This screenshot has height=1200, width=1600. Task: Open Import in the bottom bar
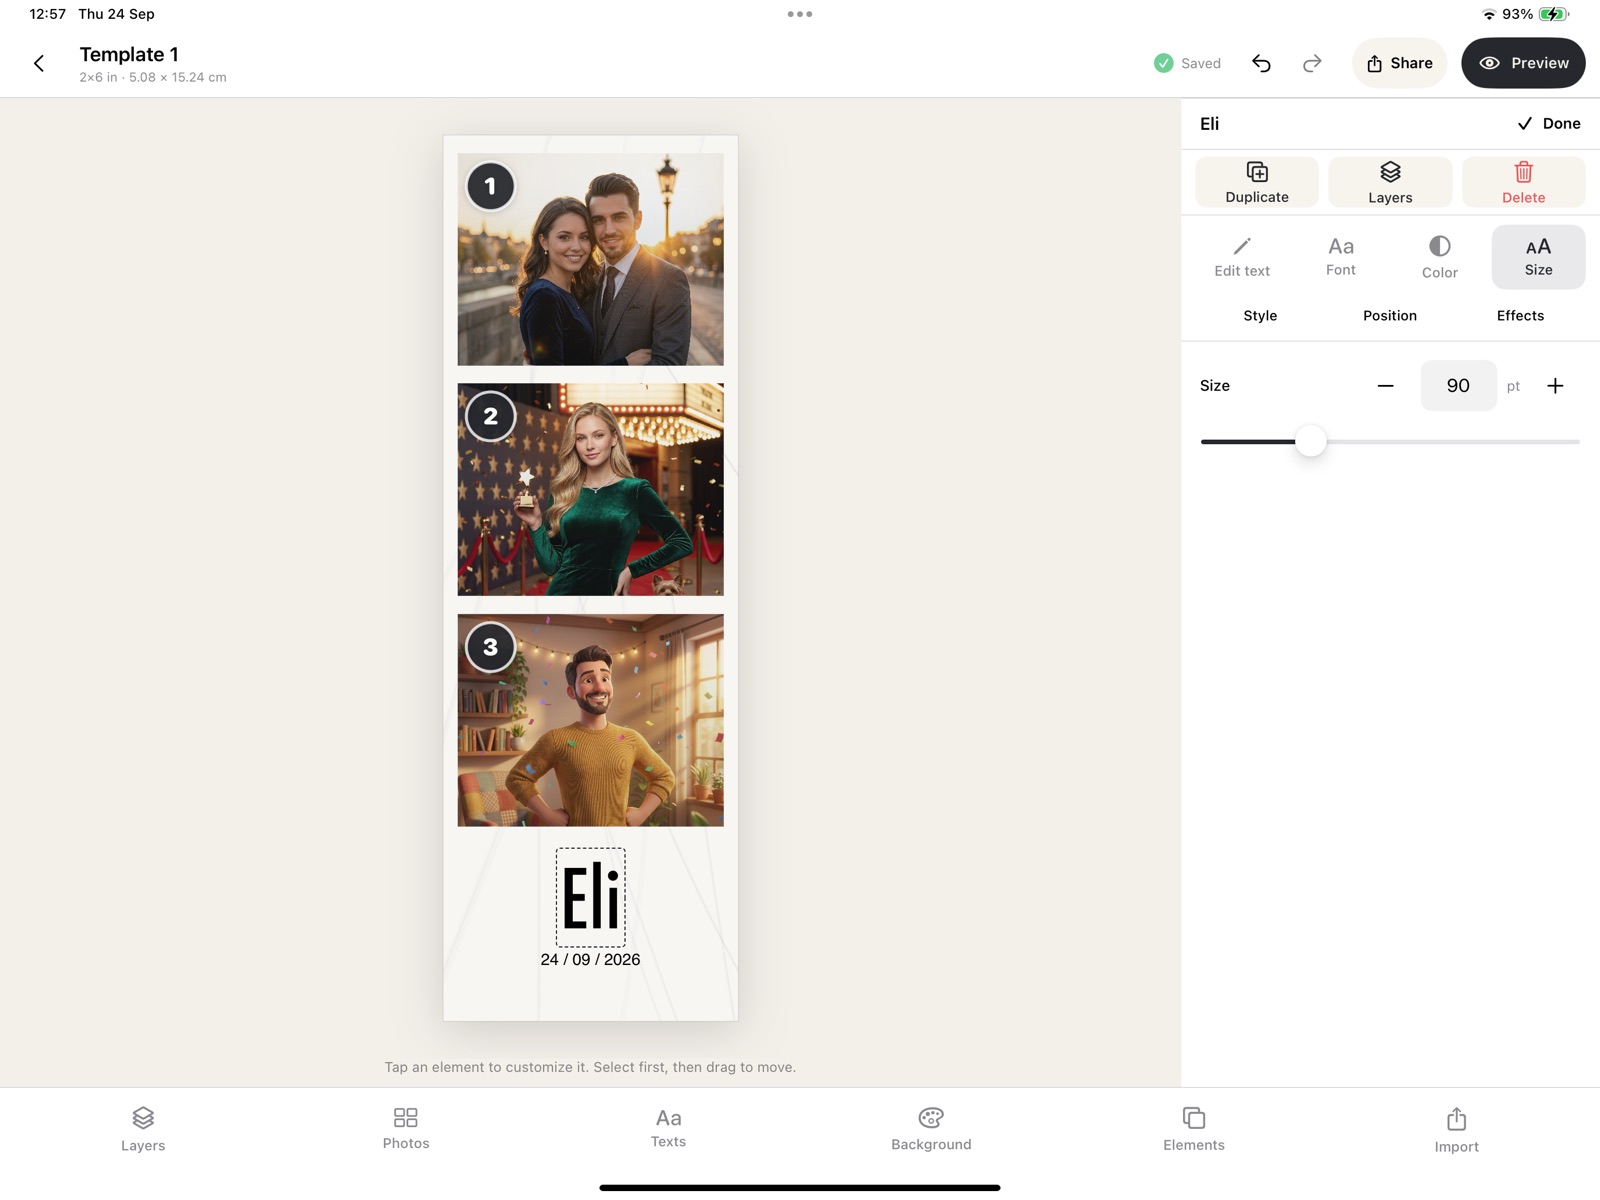click(1456, 1130)
